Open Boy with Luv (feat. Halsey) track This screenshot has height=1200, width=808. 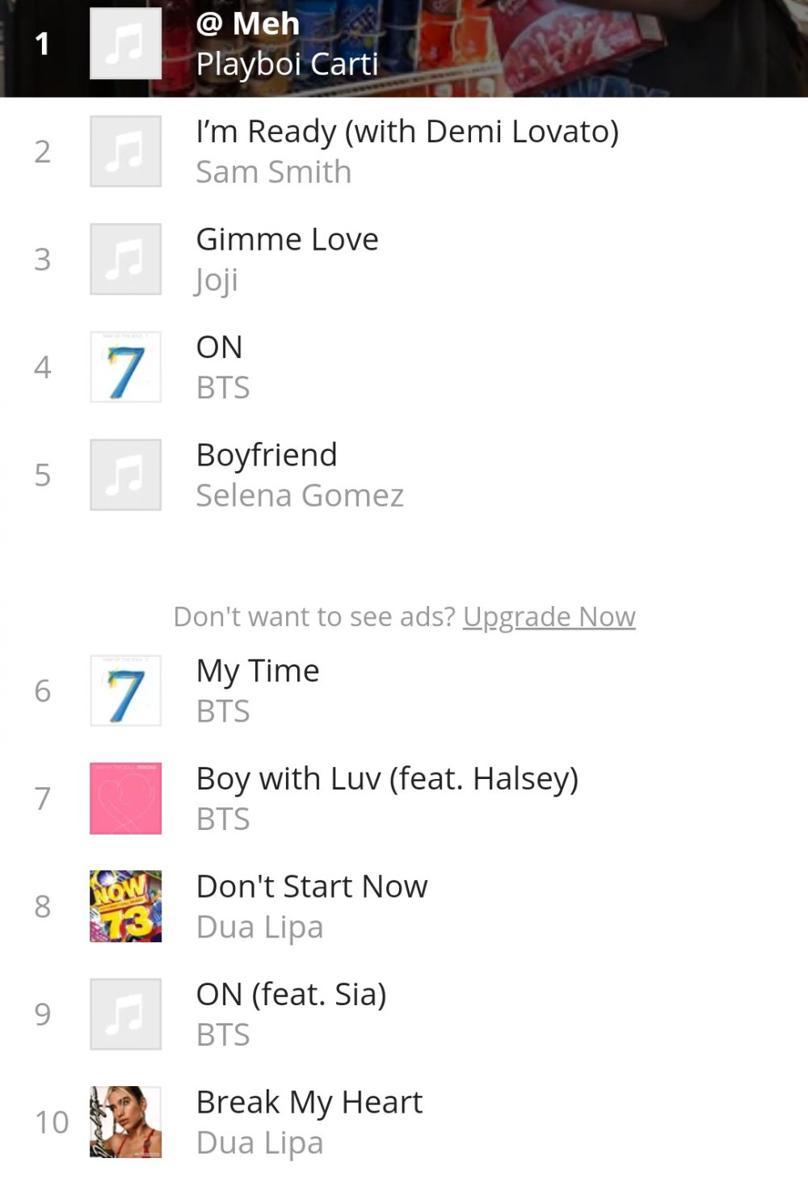tap(387, 780)
